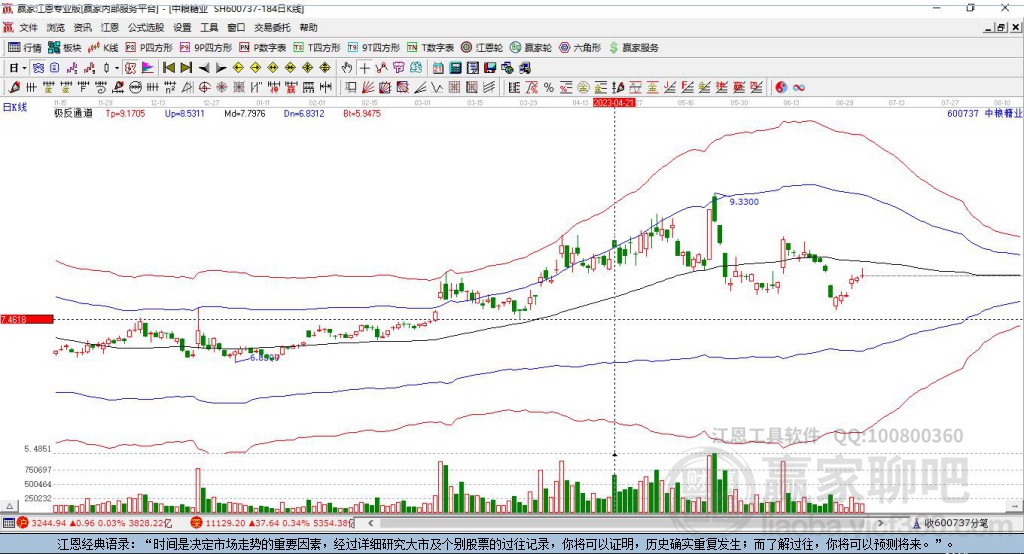Viewport: 1024px width, 554px height.
Task: Expand the candlestick style dropdown arrow
Action: [117, 68]
